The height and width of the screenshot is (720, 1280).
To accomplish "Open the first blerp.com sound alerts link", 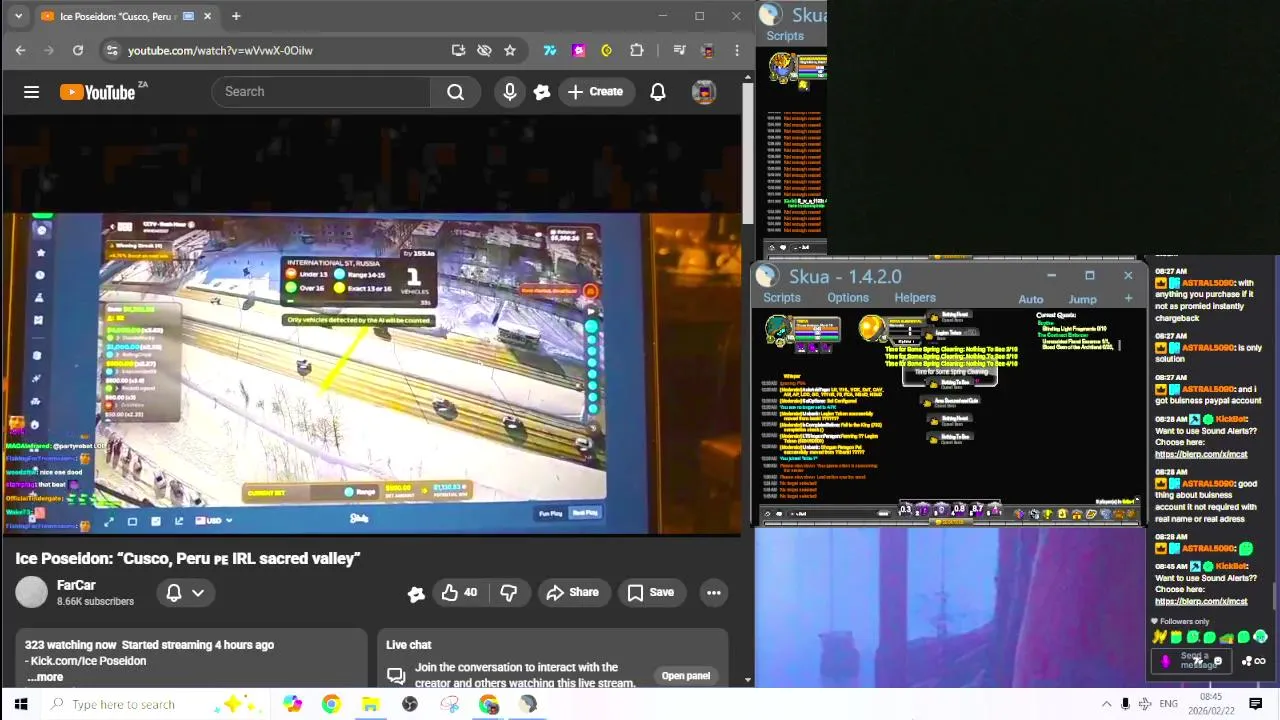I will point(1201,454).
